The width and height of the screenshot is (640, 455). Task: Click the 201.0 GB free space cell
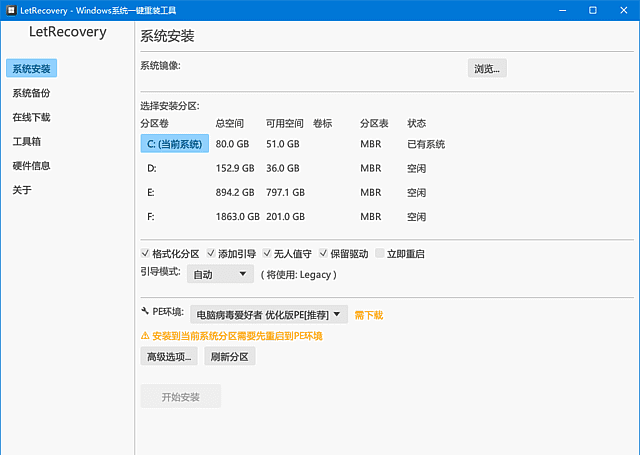285,216
